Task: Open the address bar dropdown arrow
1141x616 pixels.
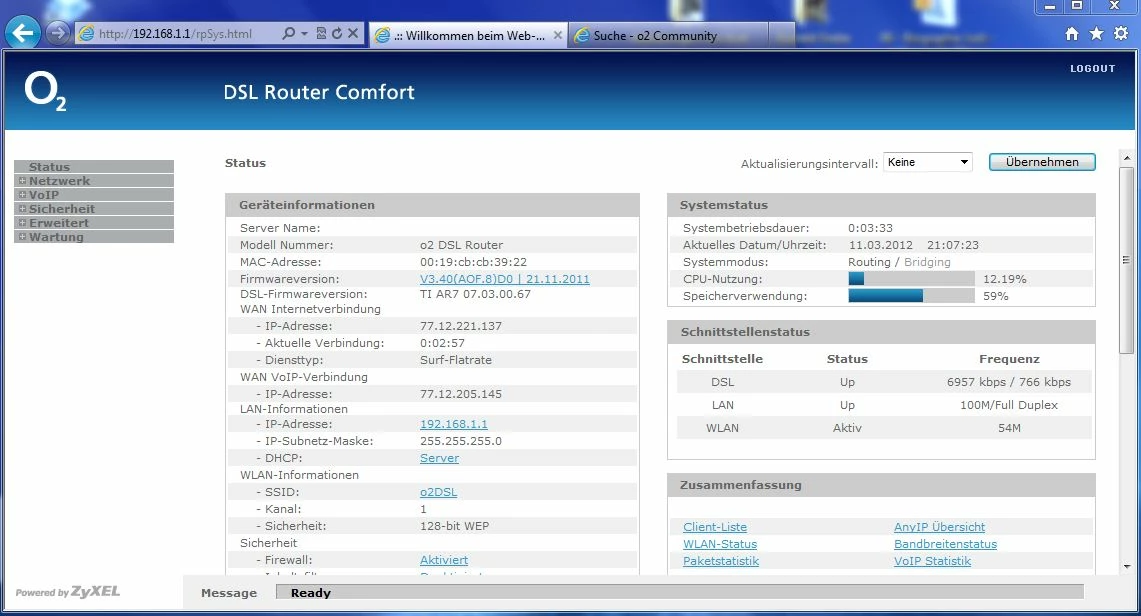Action: tap(304, 33)
